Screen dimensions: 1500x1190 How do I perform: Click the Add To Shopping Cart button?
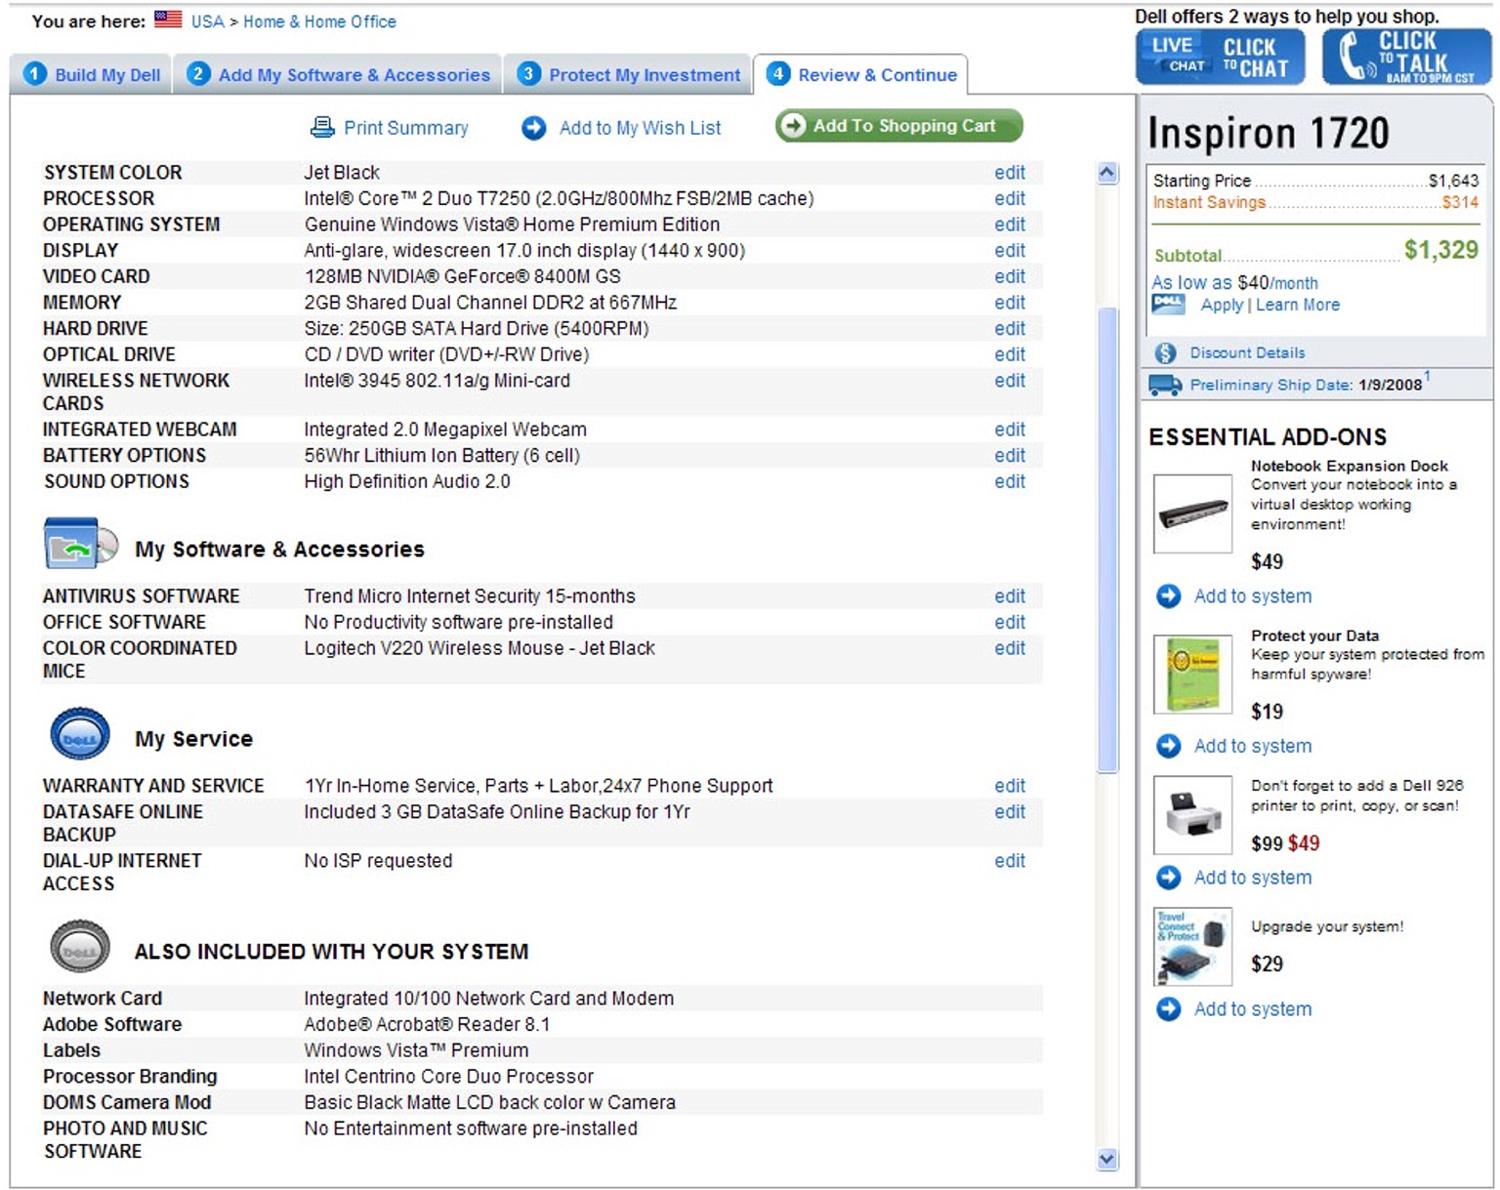coord(899,126)
